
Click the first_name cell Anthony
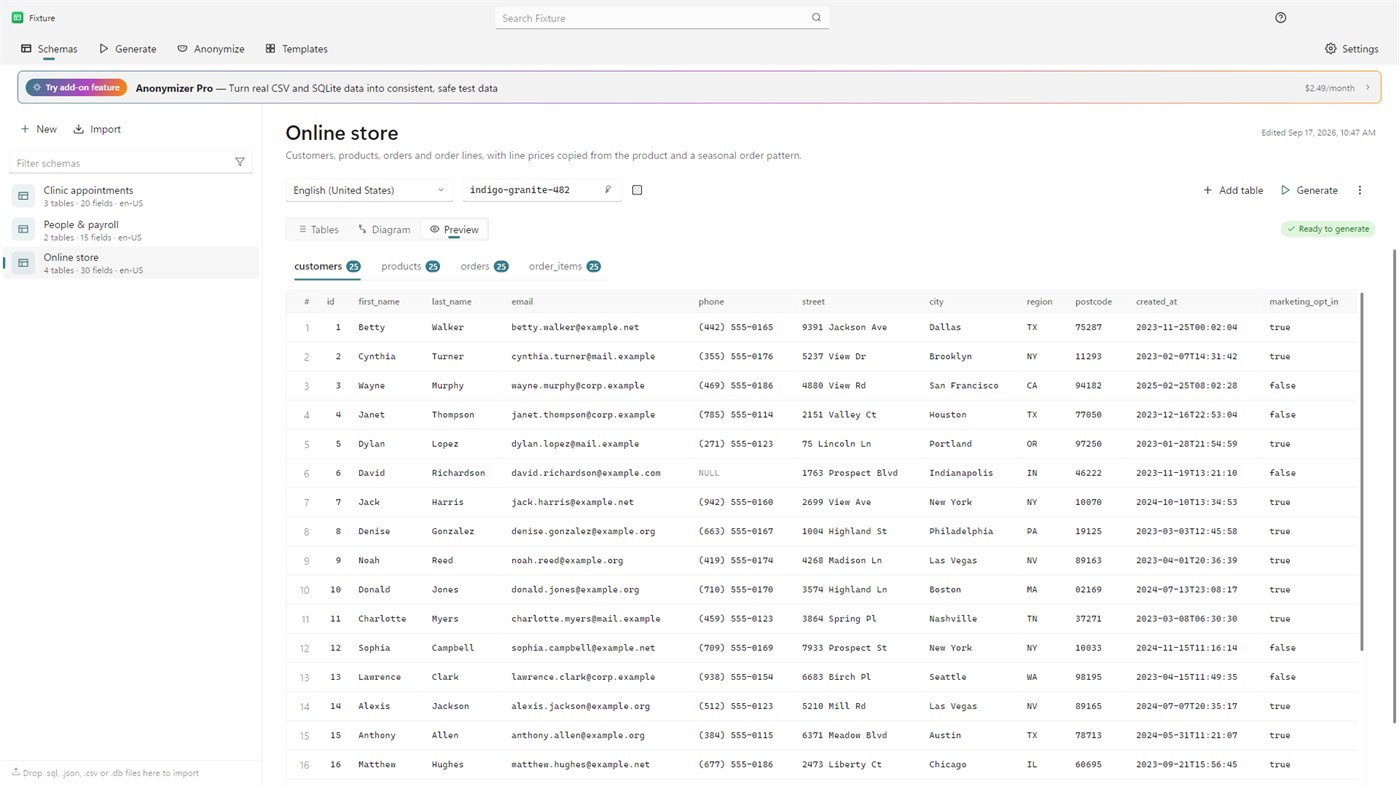(x=377, y=735)
